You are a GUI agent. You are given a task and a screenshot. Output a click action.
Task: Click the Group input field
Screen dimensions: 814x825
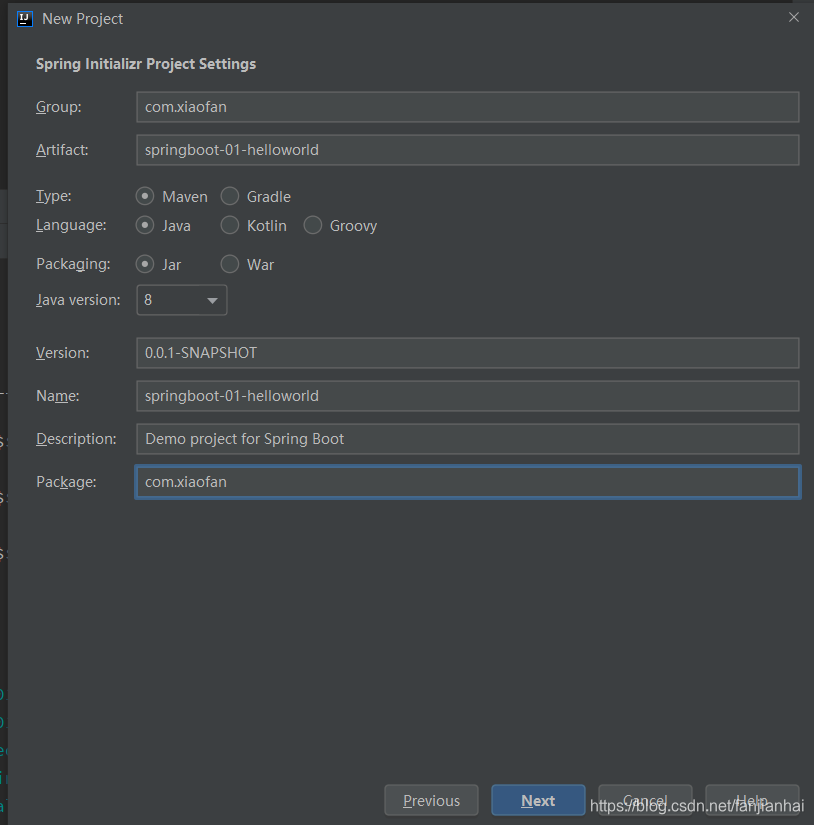[x=468, y=107]
